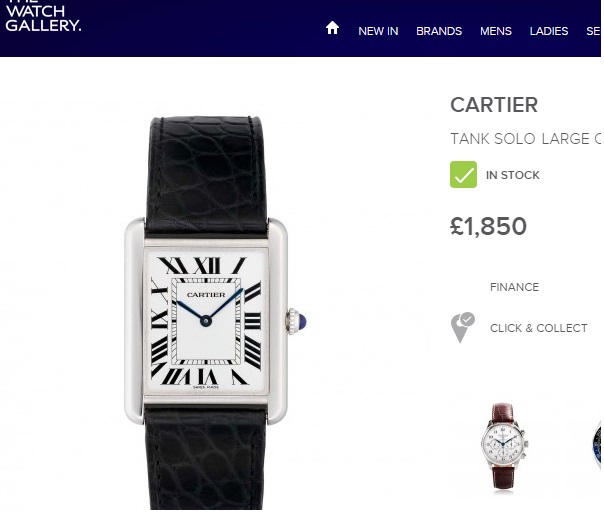Open the MENS menu

496,31
